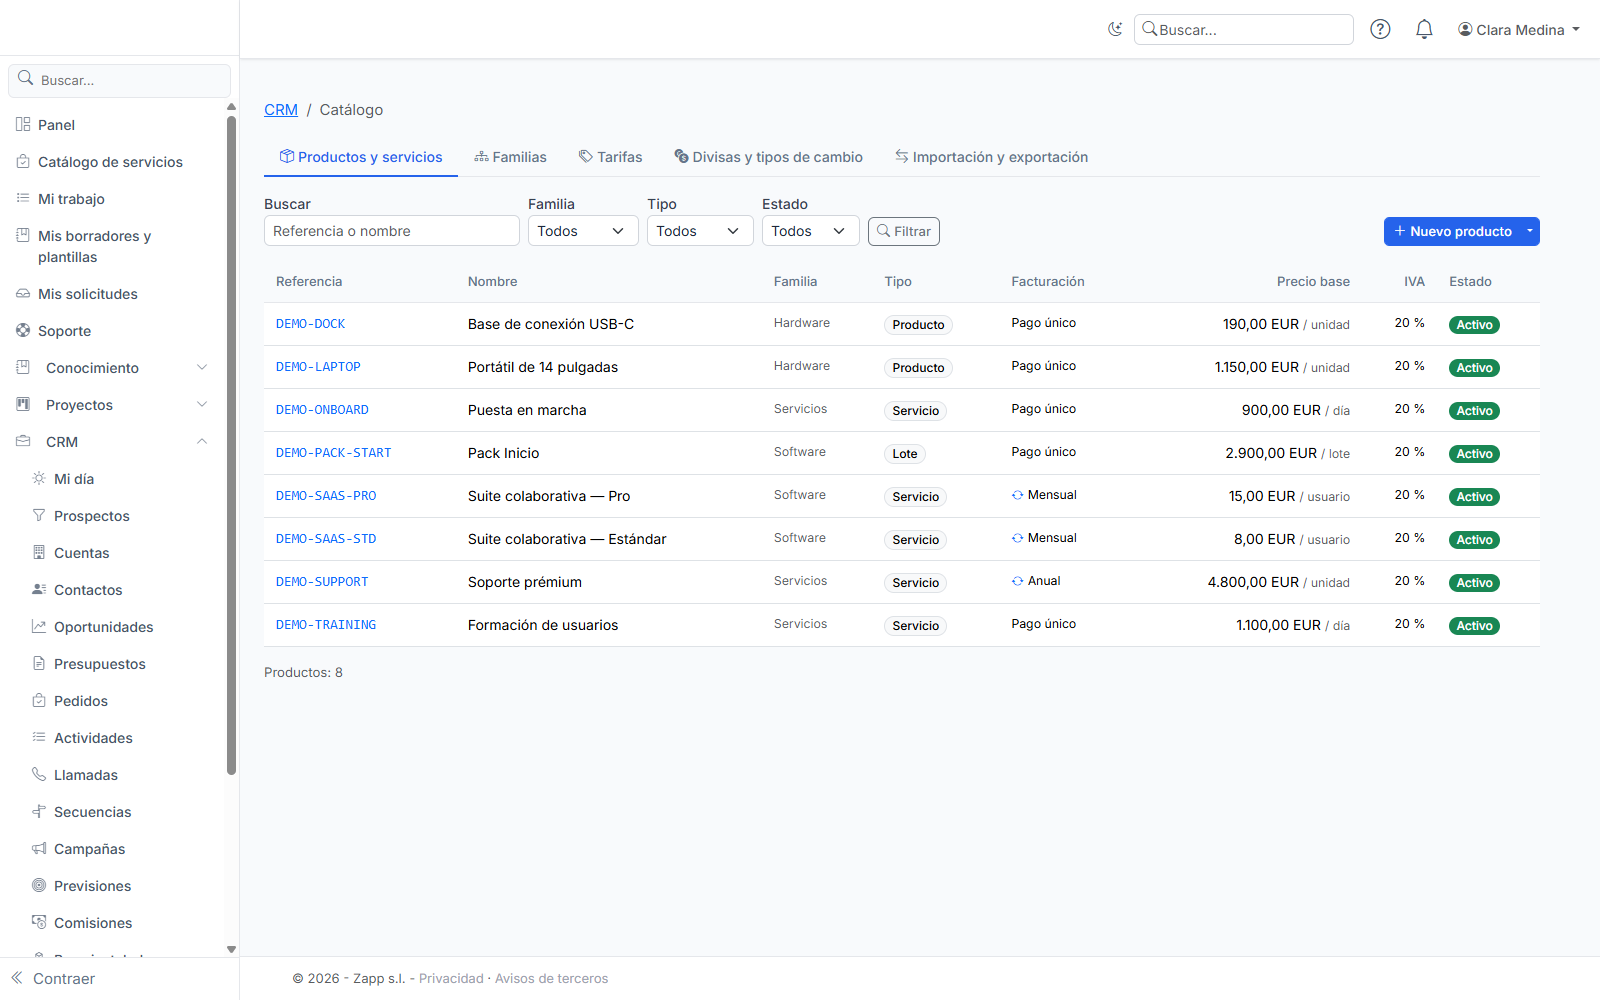Click the Nuevo producto button
Image resolution: width=1600 pixels, height=1000 pixels.
(x=1452, y=231)
